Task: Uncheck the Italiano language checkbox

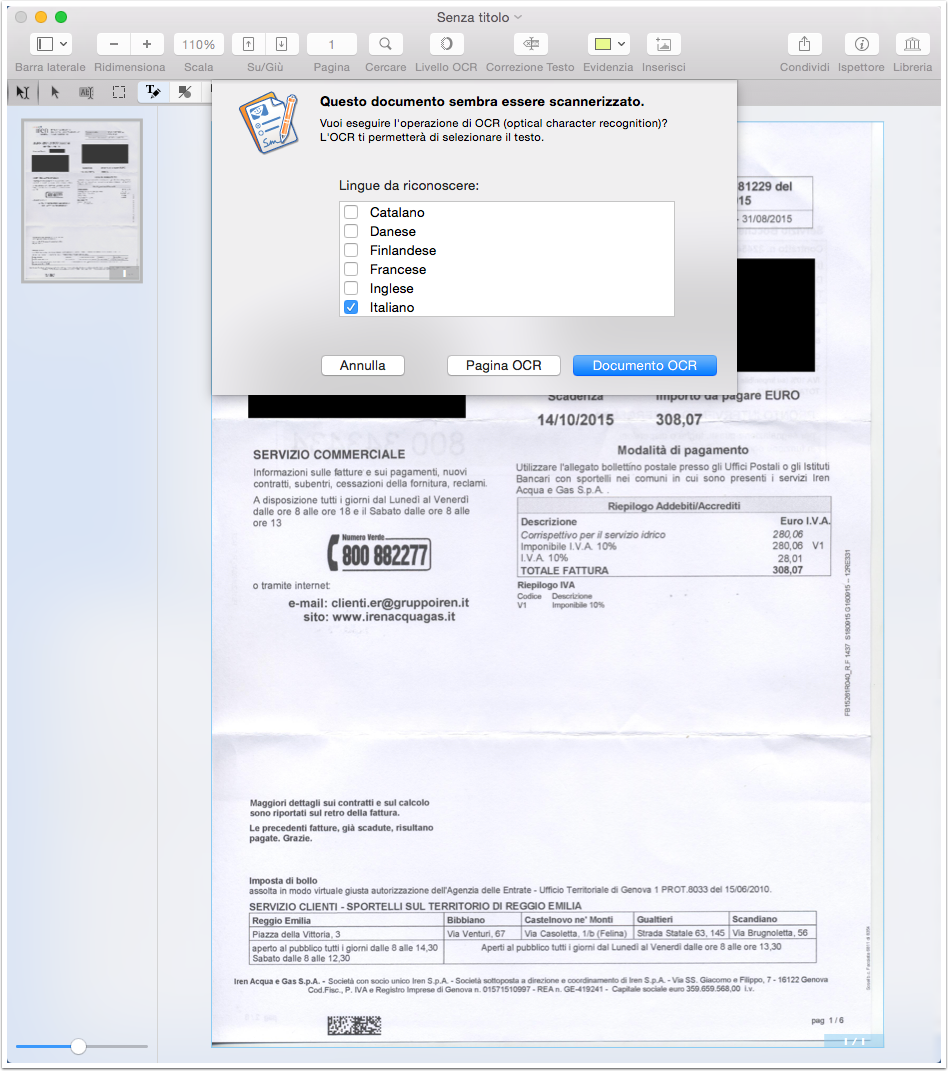Action: [x=351, y=307]
